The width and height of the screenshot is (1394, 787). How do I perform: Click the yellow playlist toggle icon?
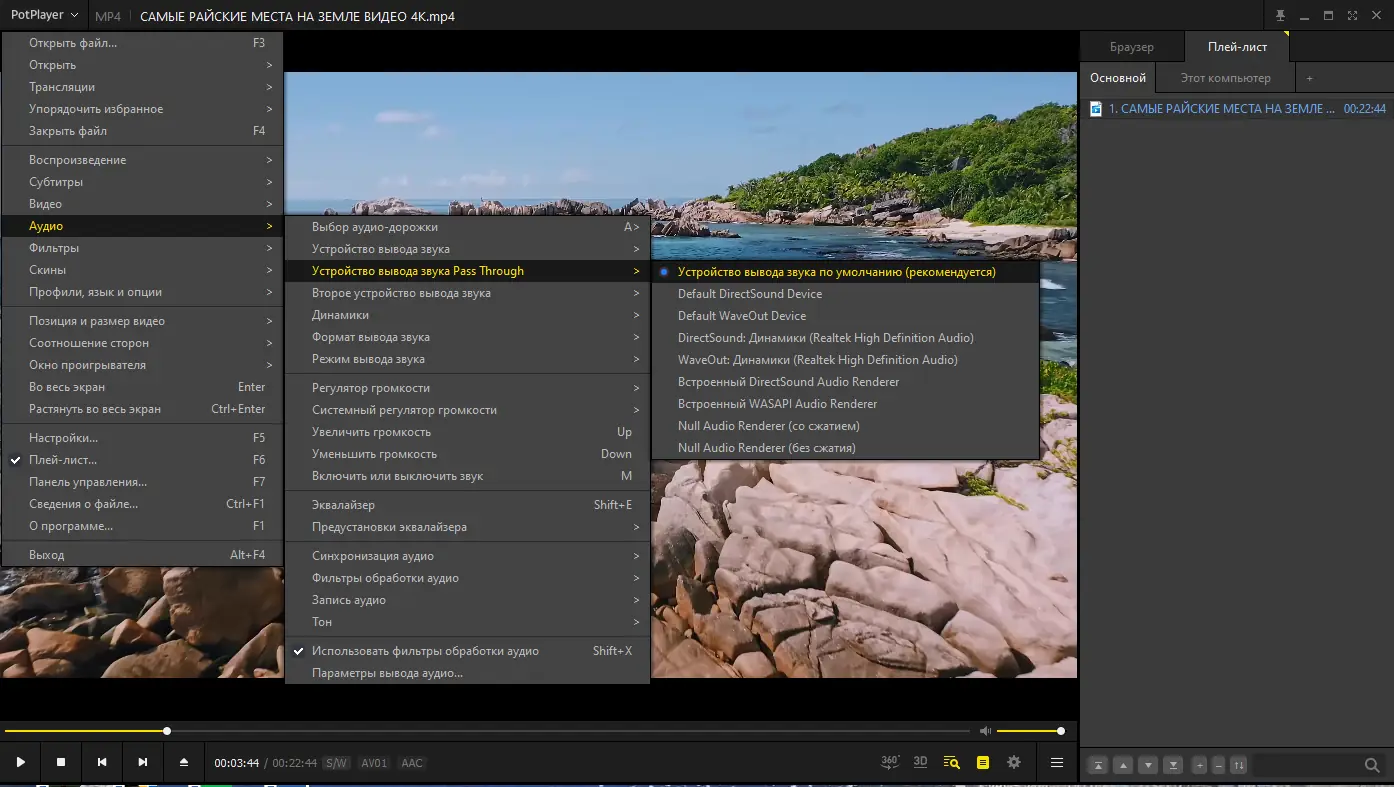983,762
